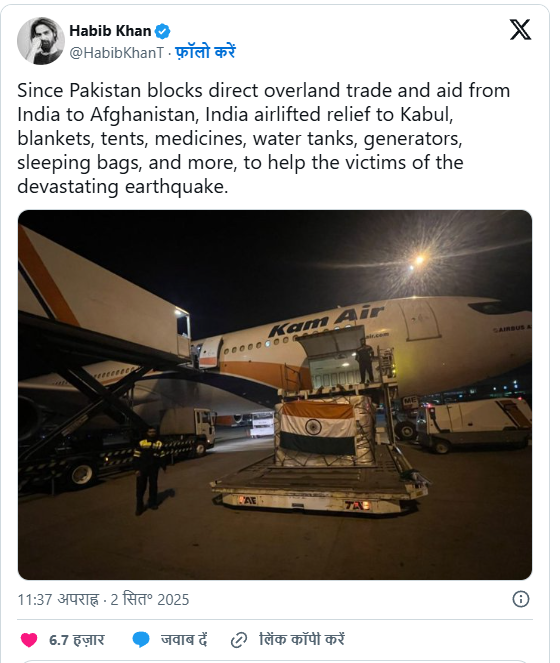Click the blue reply bubble icon

(x=141, y=639)
